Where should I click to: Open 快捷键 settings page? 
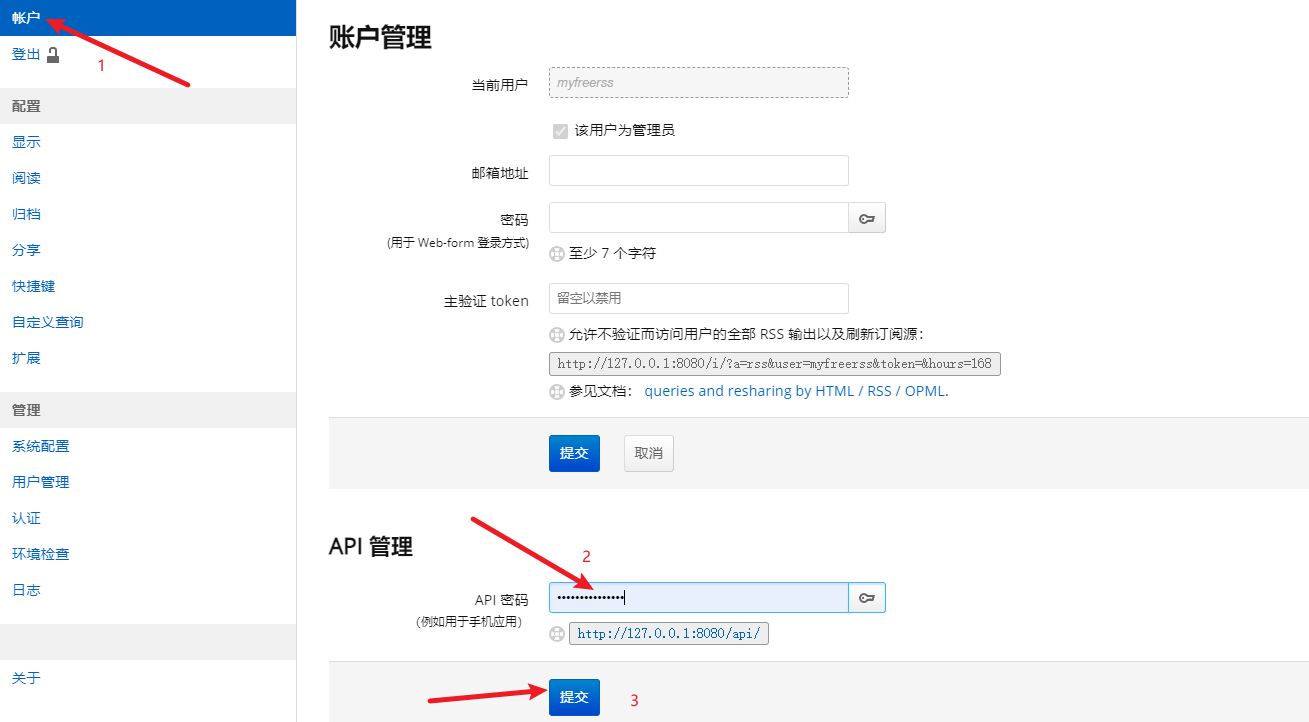coord(33,286)
